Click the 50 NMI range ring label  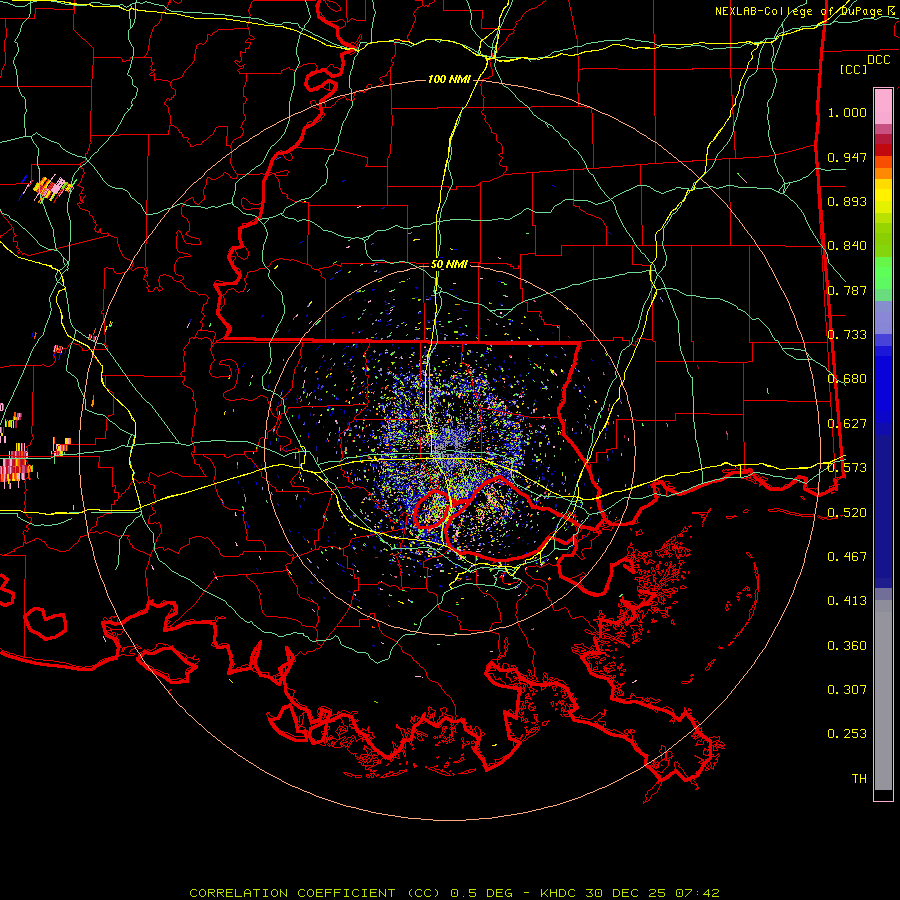[x=449, y=265]
